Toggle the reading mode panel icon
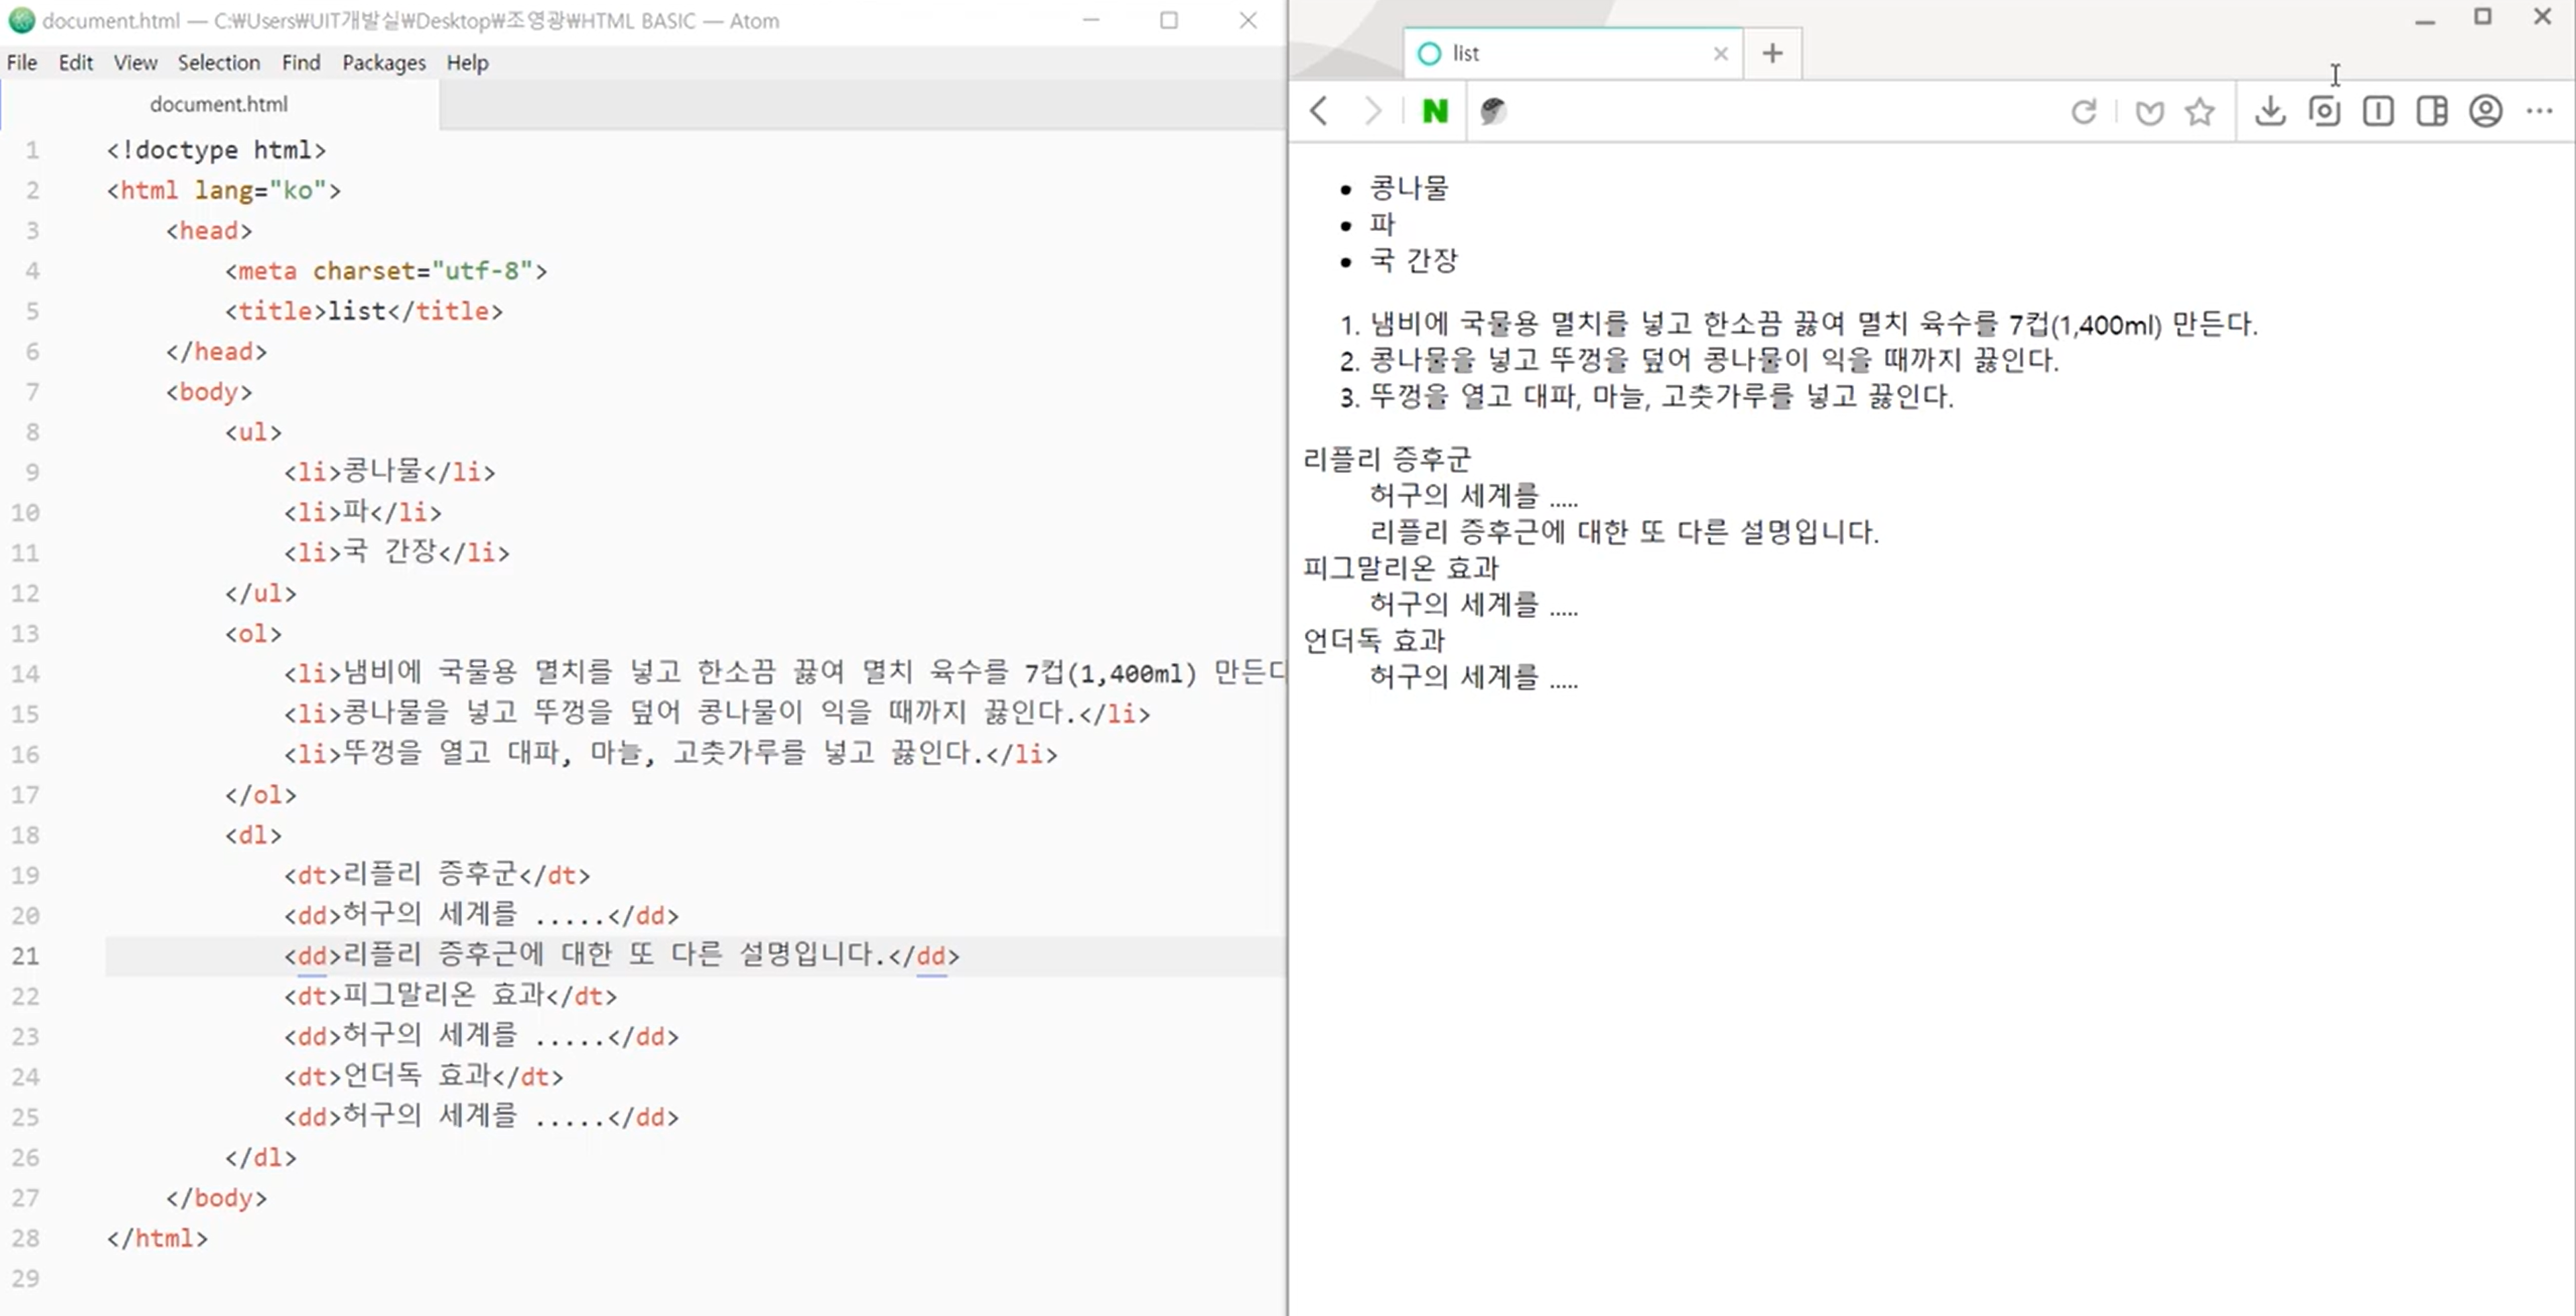Viewport: 2576px width, 1316px height. [x=2378, y=111]
